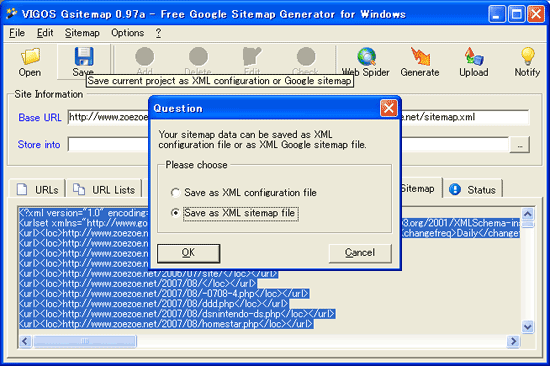550x366 pixels.
Task: Close the VIGOS Gsitemap window
Action: (536, 14)
